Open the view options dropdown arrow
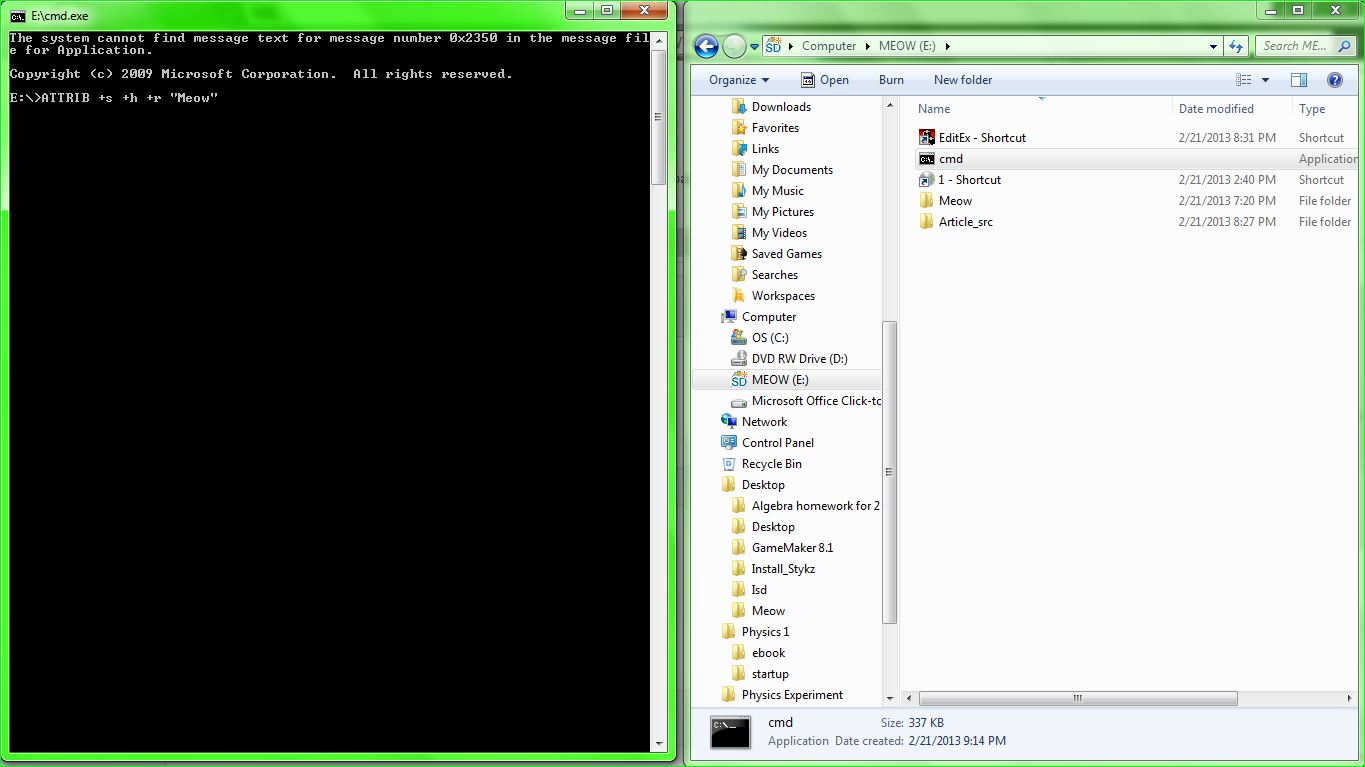 (1265, 80)
